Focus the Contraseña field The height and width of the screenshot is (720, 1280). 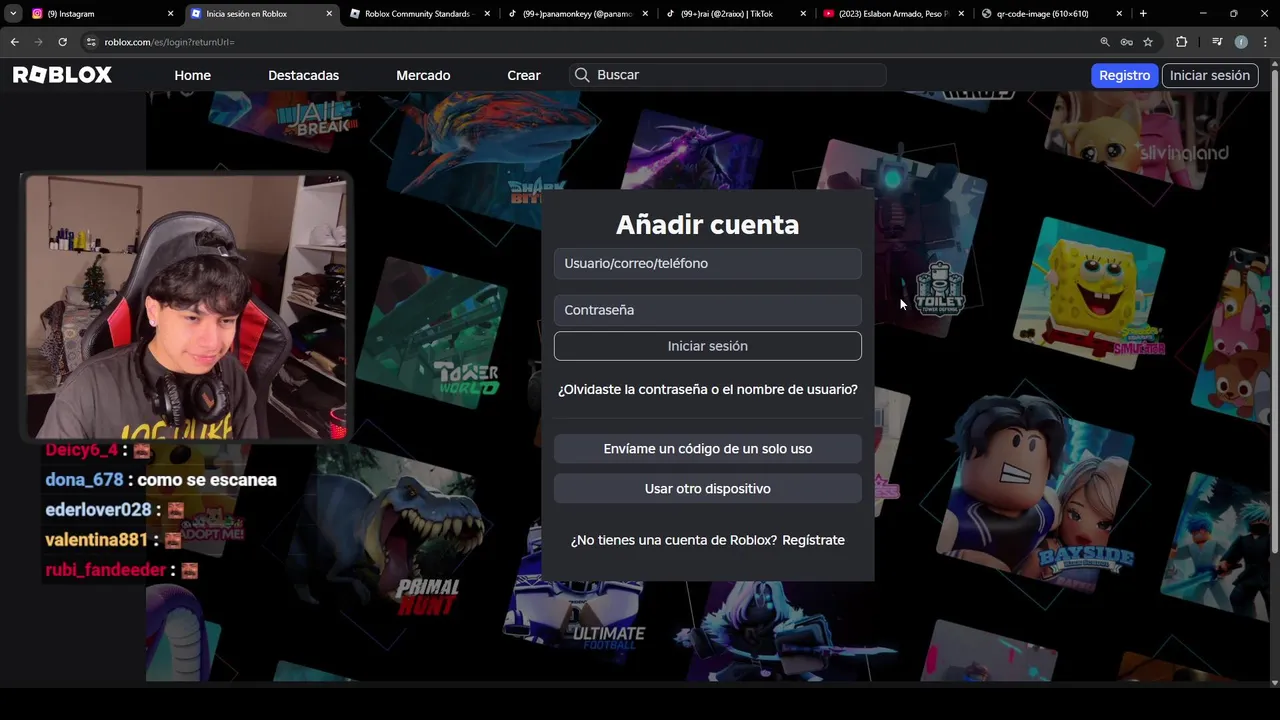coord(707,310)
